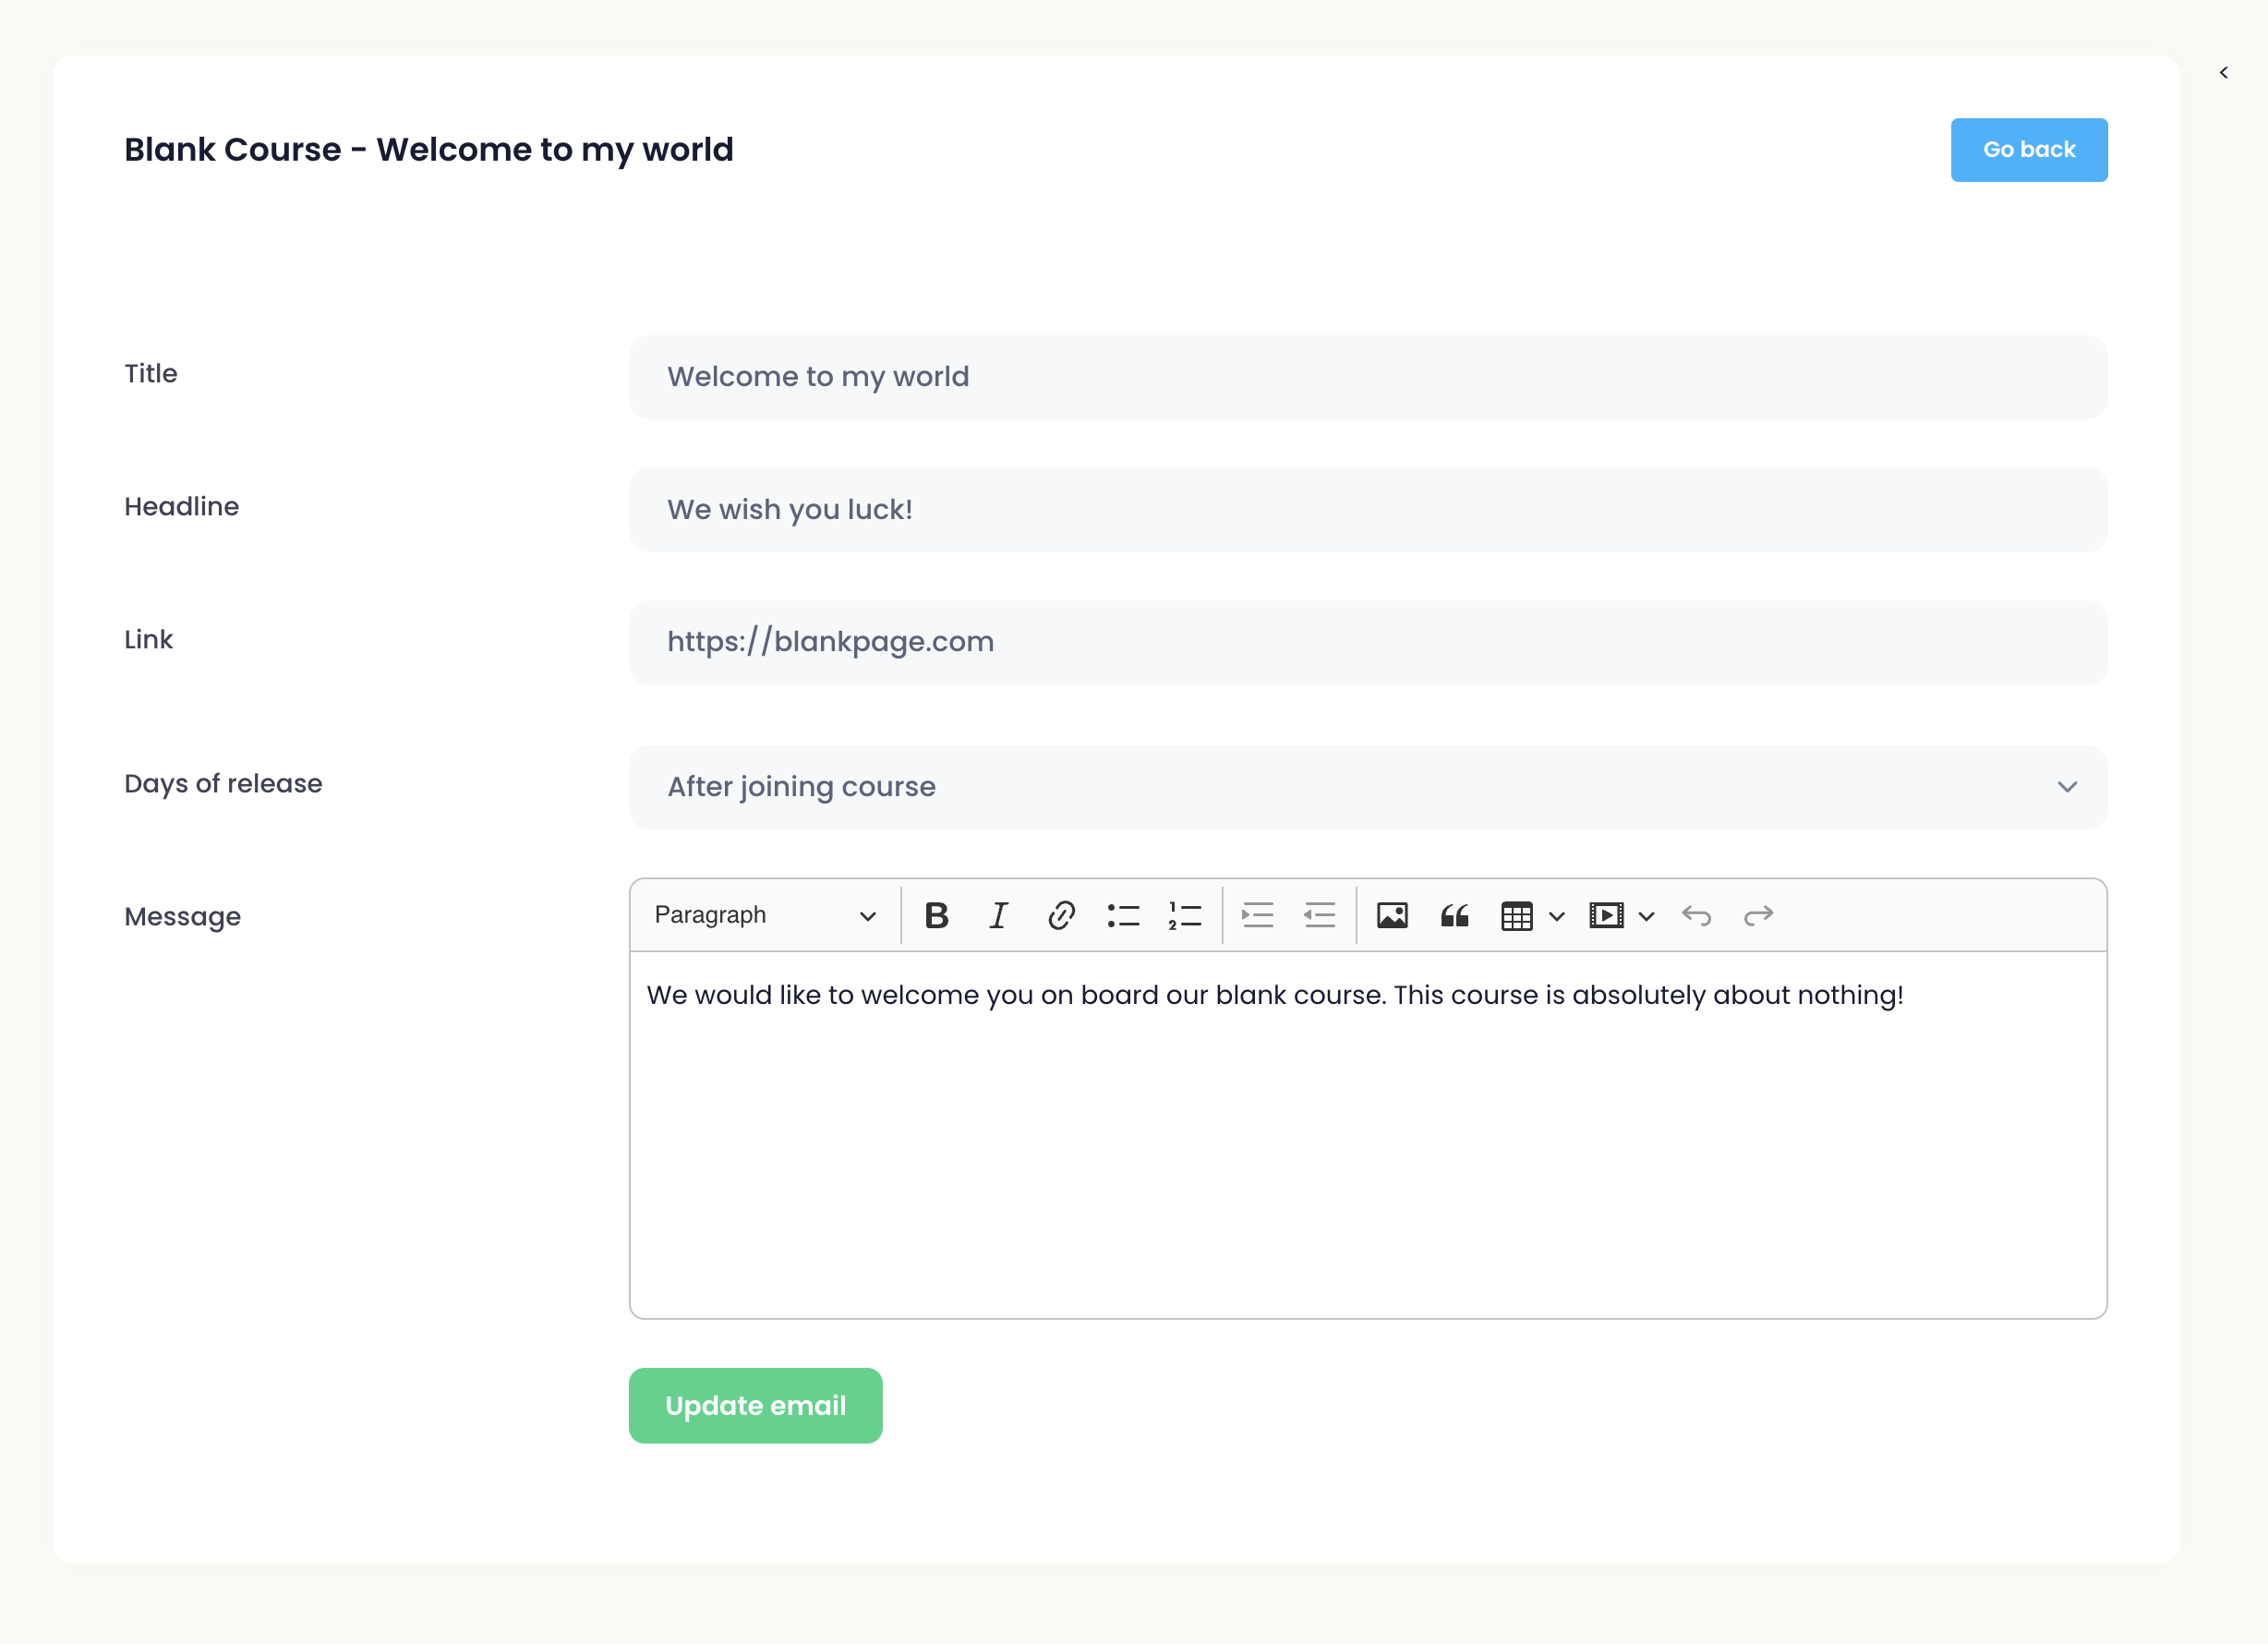The image size is (2268, 1644).
Task: Increase indent in the message editor
Action: [1257, 915]
